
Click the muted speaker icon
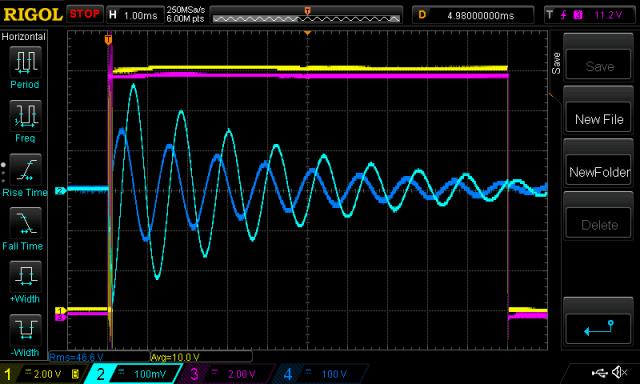620,372
